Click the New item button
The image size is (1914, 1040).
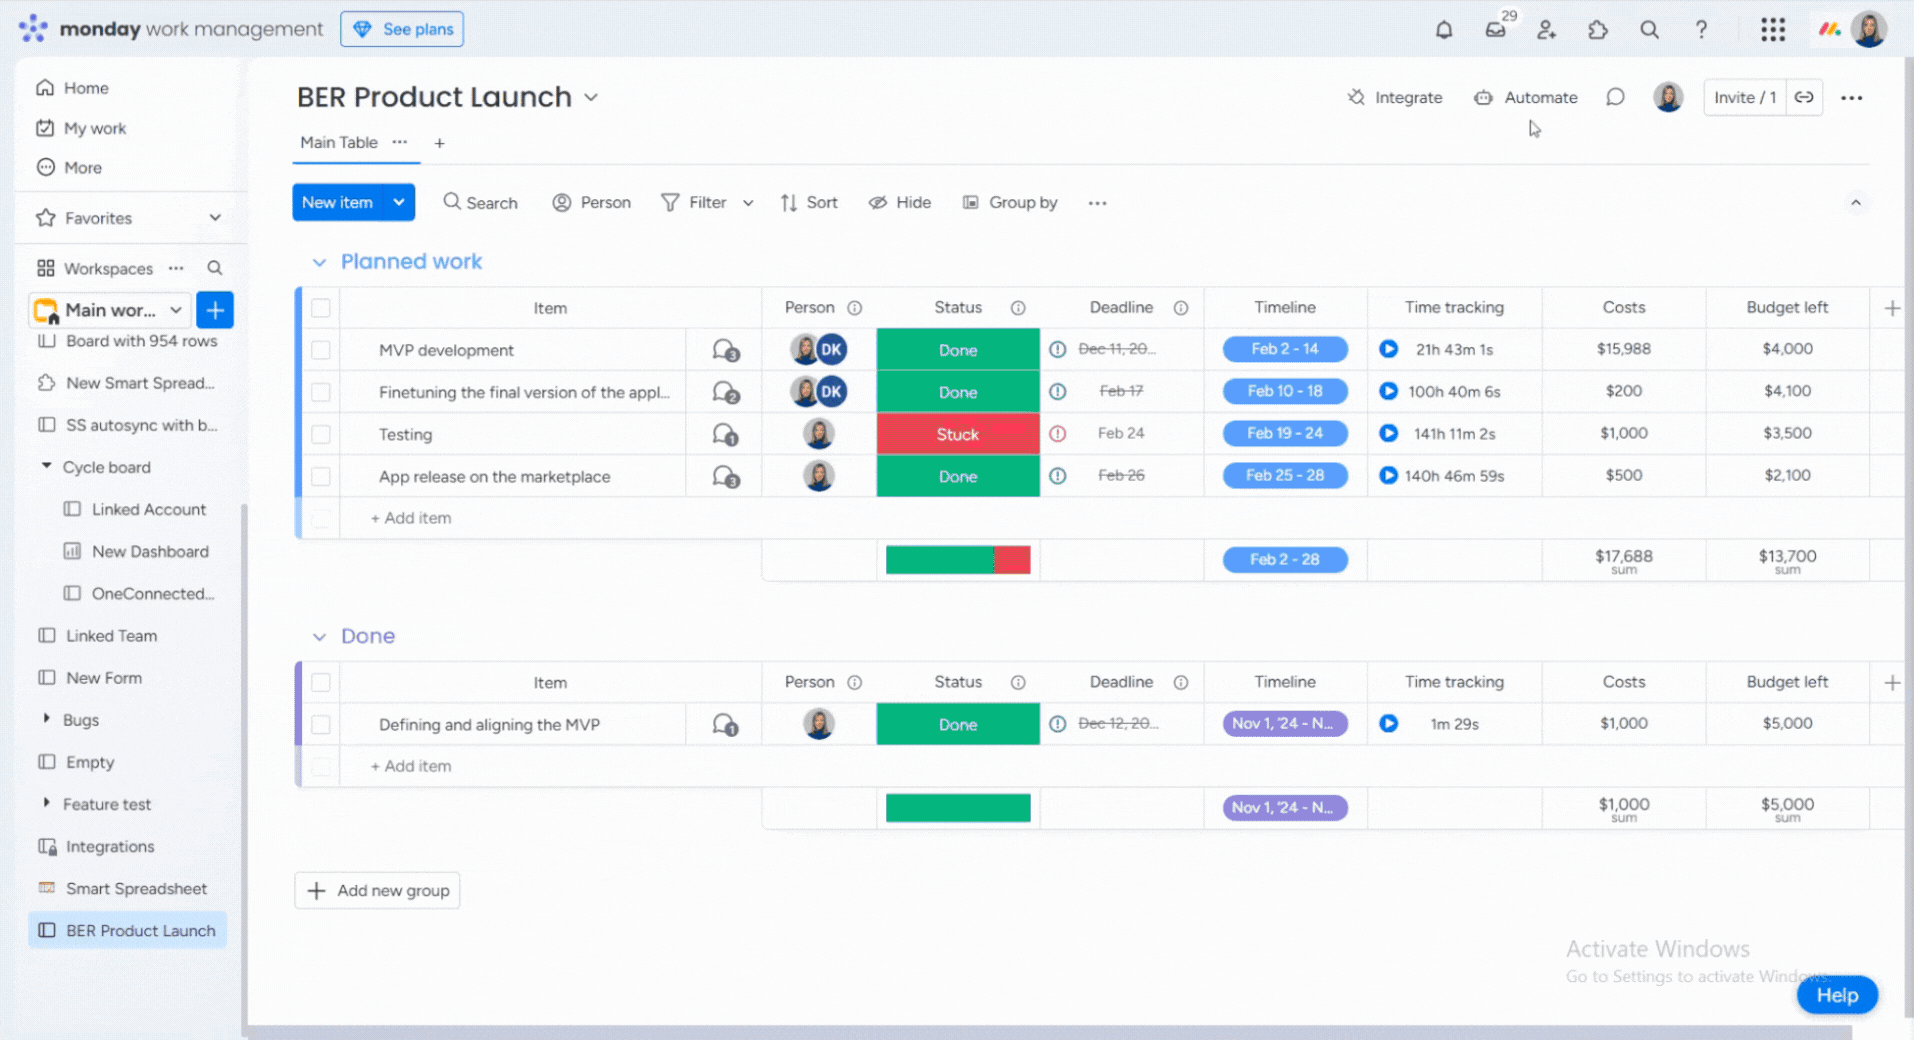[x=338, y=202]
